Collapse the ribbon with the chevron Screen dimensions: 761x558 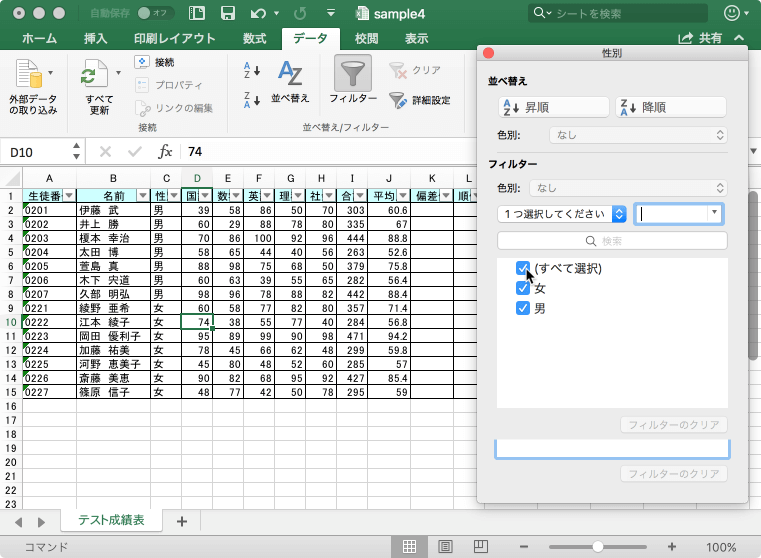[739, 38]
